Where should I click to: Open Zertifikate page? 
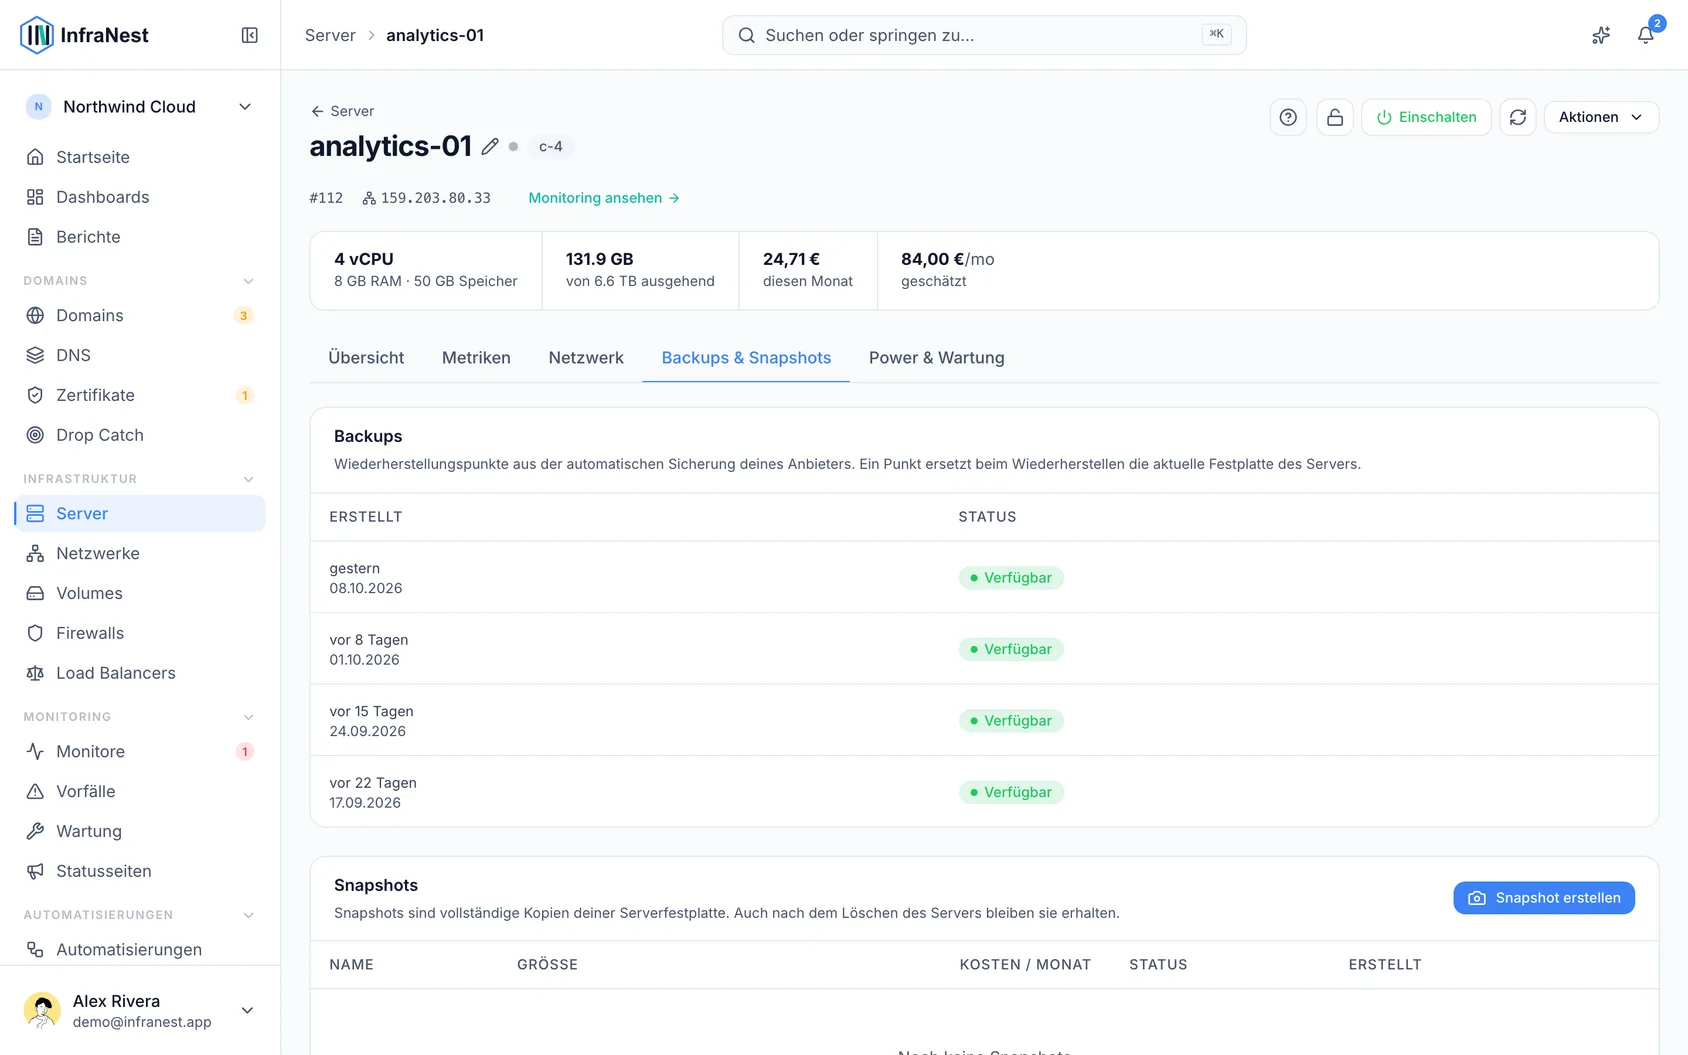(x=140, y=395)
